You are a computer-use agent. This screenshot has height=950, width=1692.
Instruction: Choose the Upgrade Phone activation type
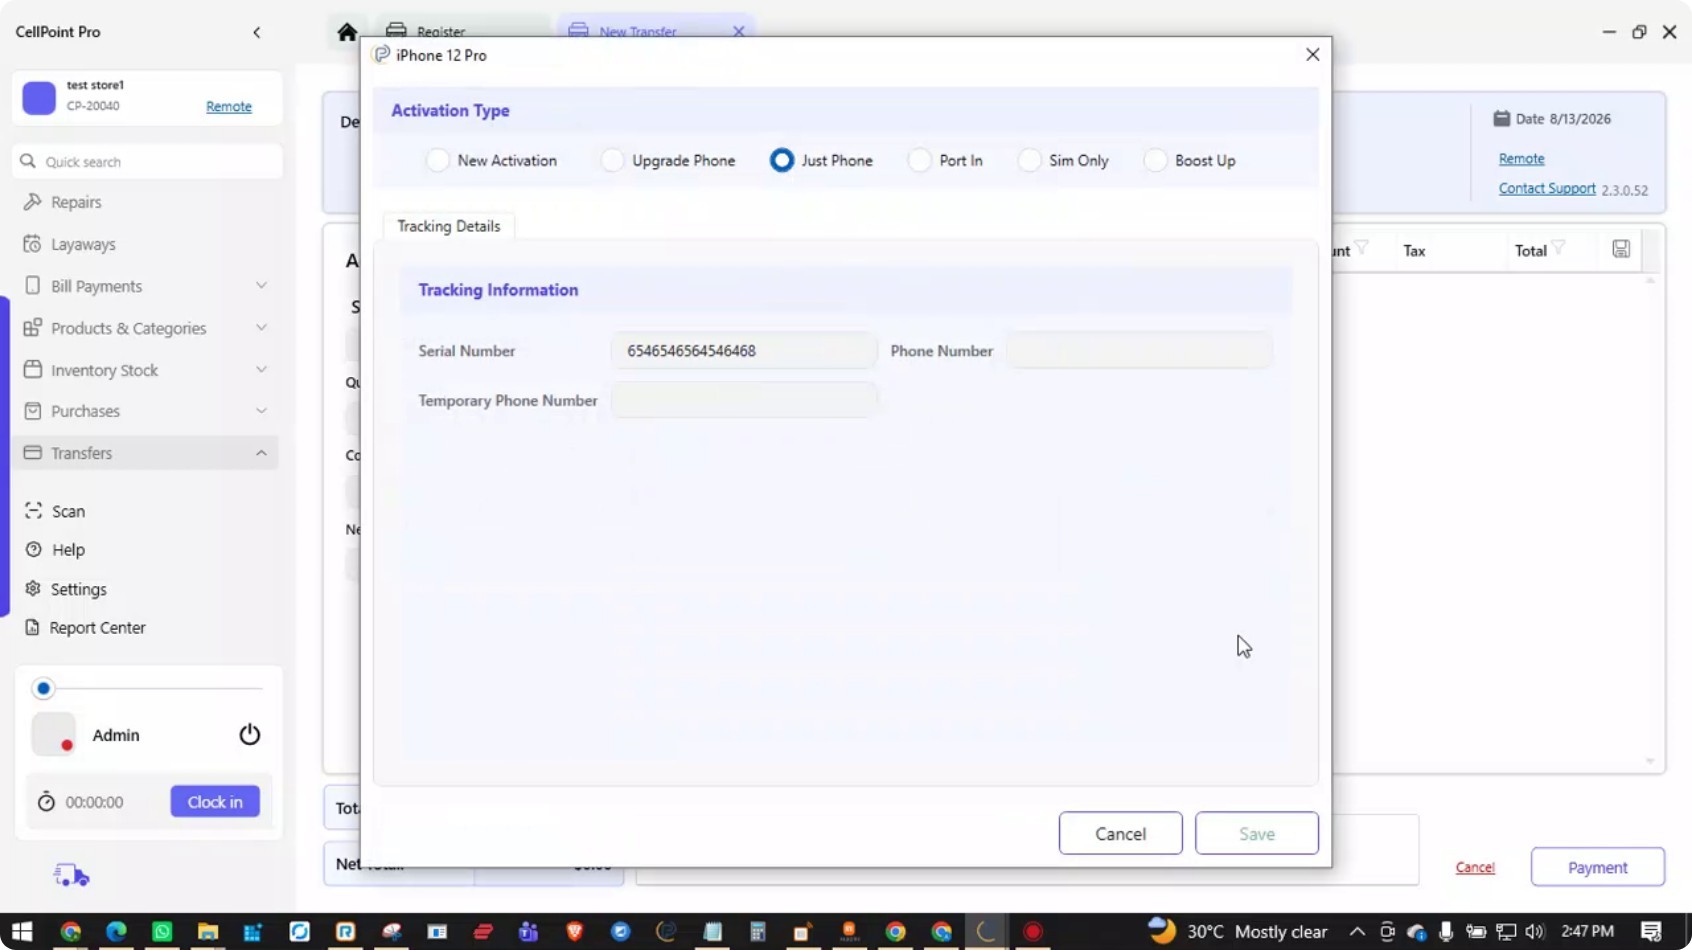coord(612,160)
